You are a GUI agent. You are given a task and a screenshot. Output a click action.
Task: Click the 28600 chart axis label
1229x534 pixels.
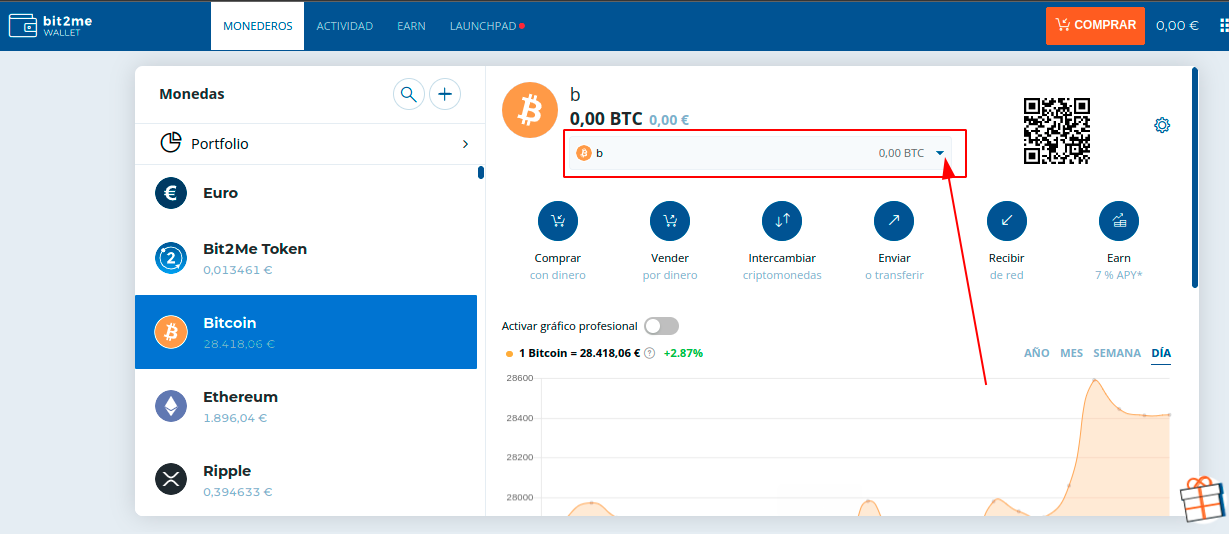(519, 378)
